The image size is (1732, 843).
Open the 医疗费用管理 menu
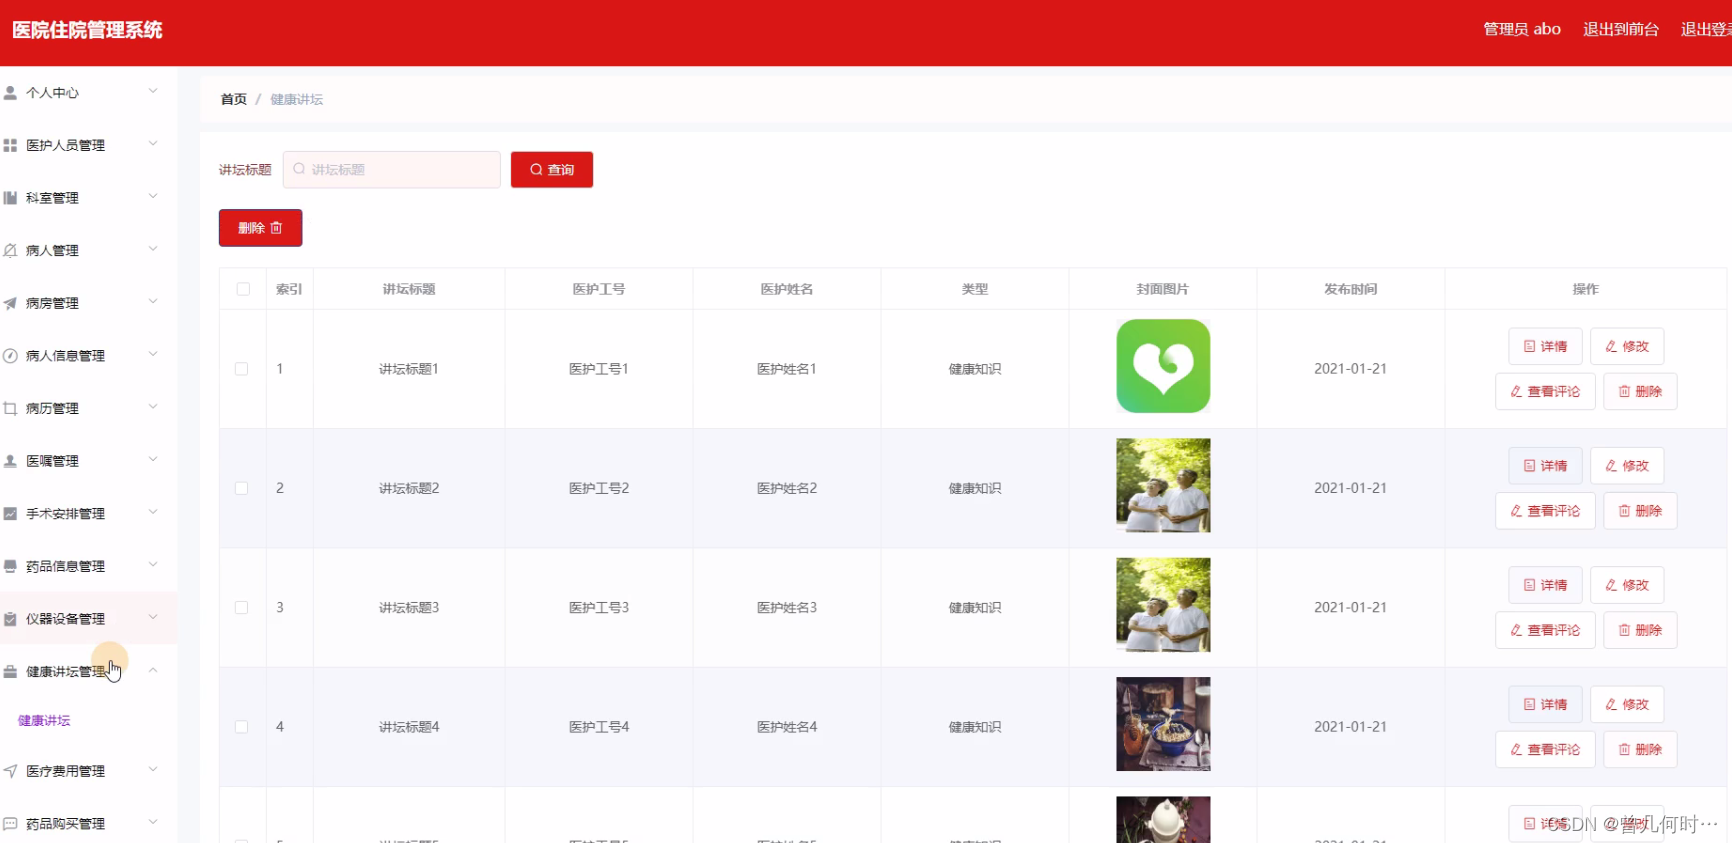point(89,771)
